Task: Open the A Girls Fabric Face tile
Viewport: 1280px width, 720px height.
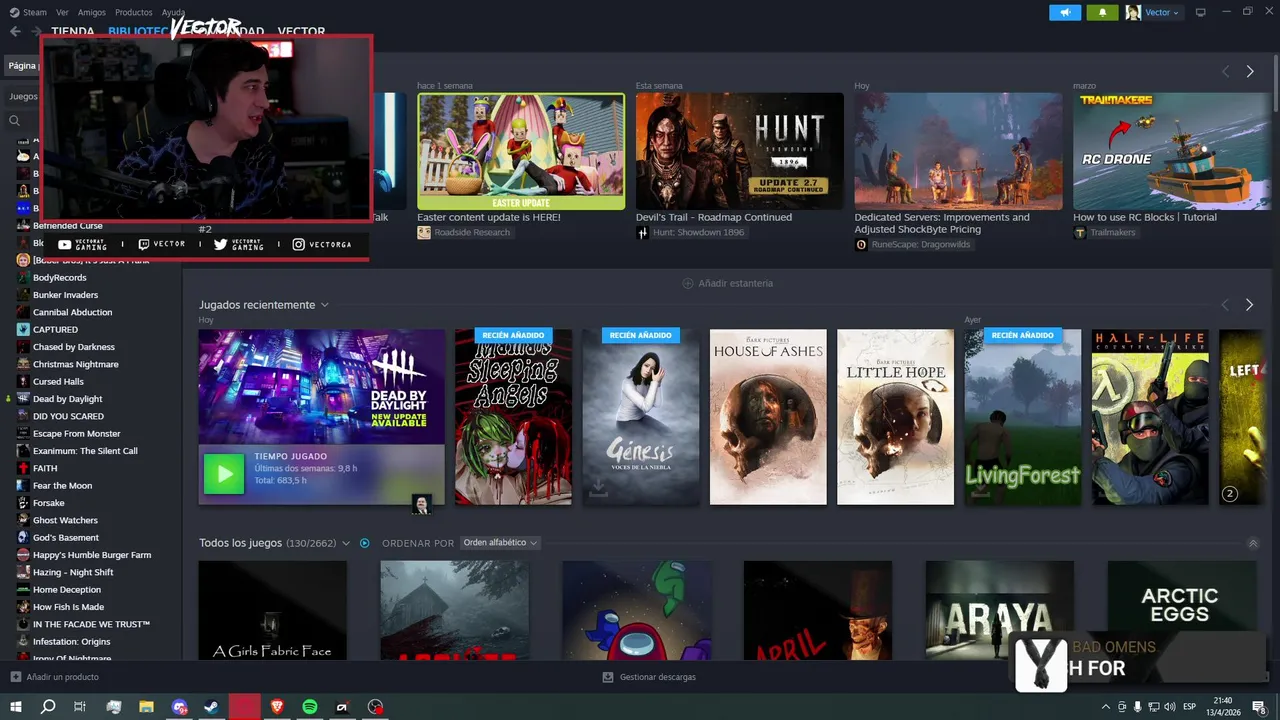Action: 273,609
